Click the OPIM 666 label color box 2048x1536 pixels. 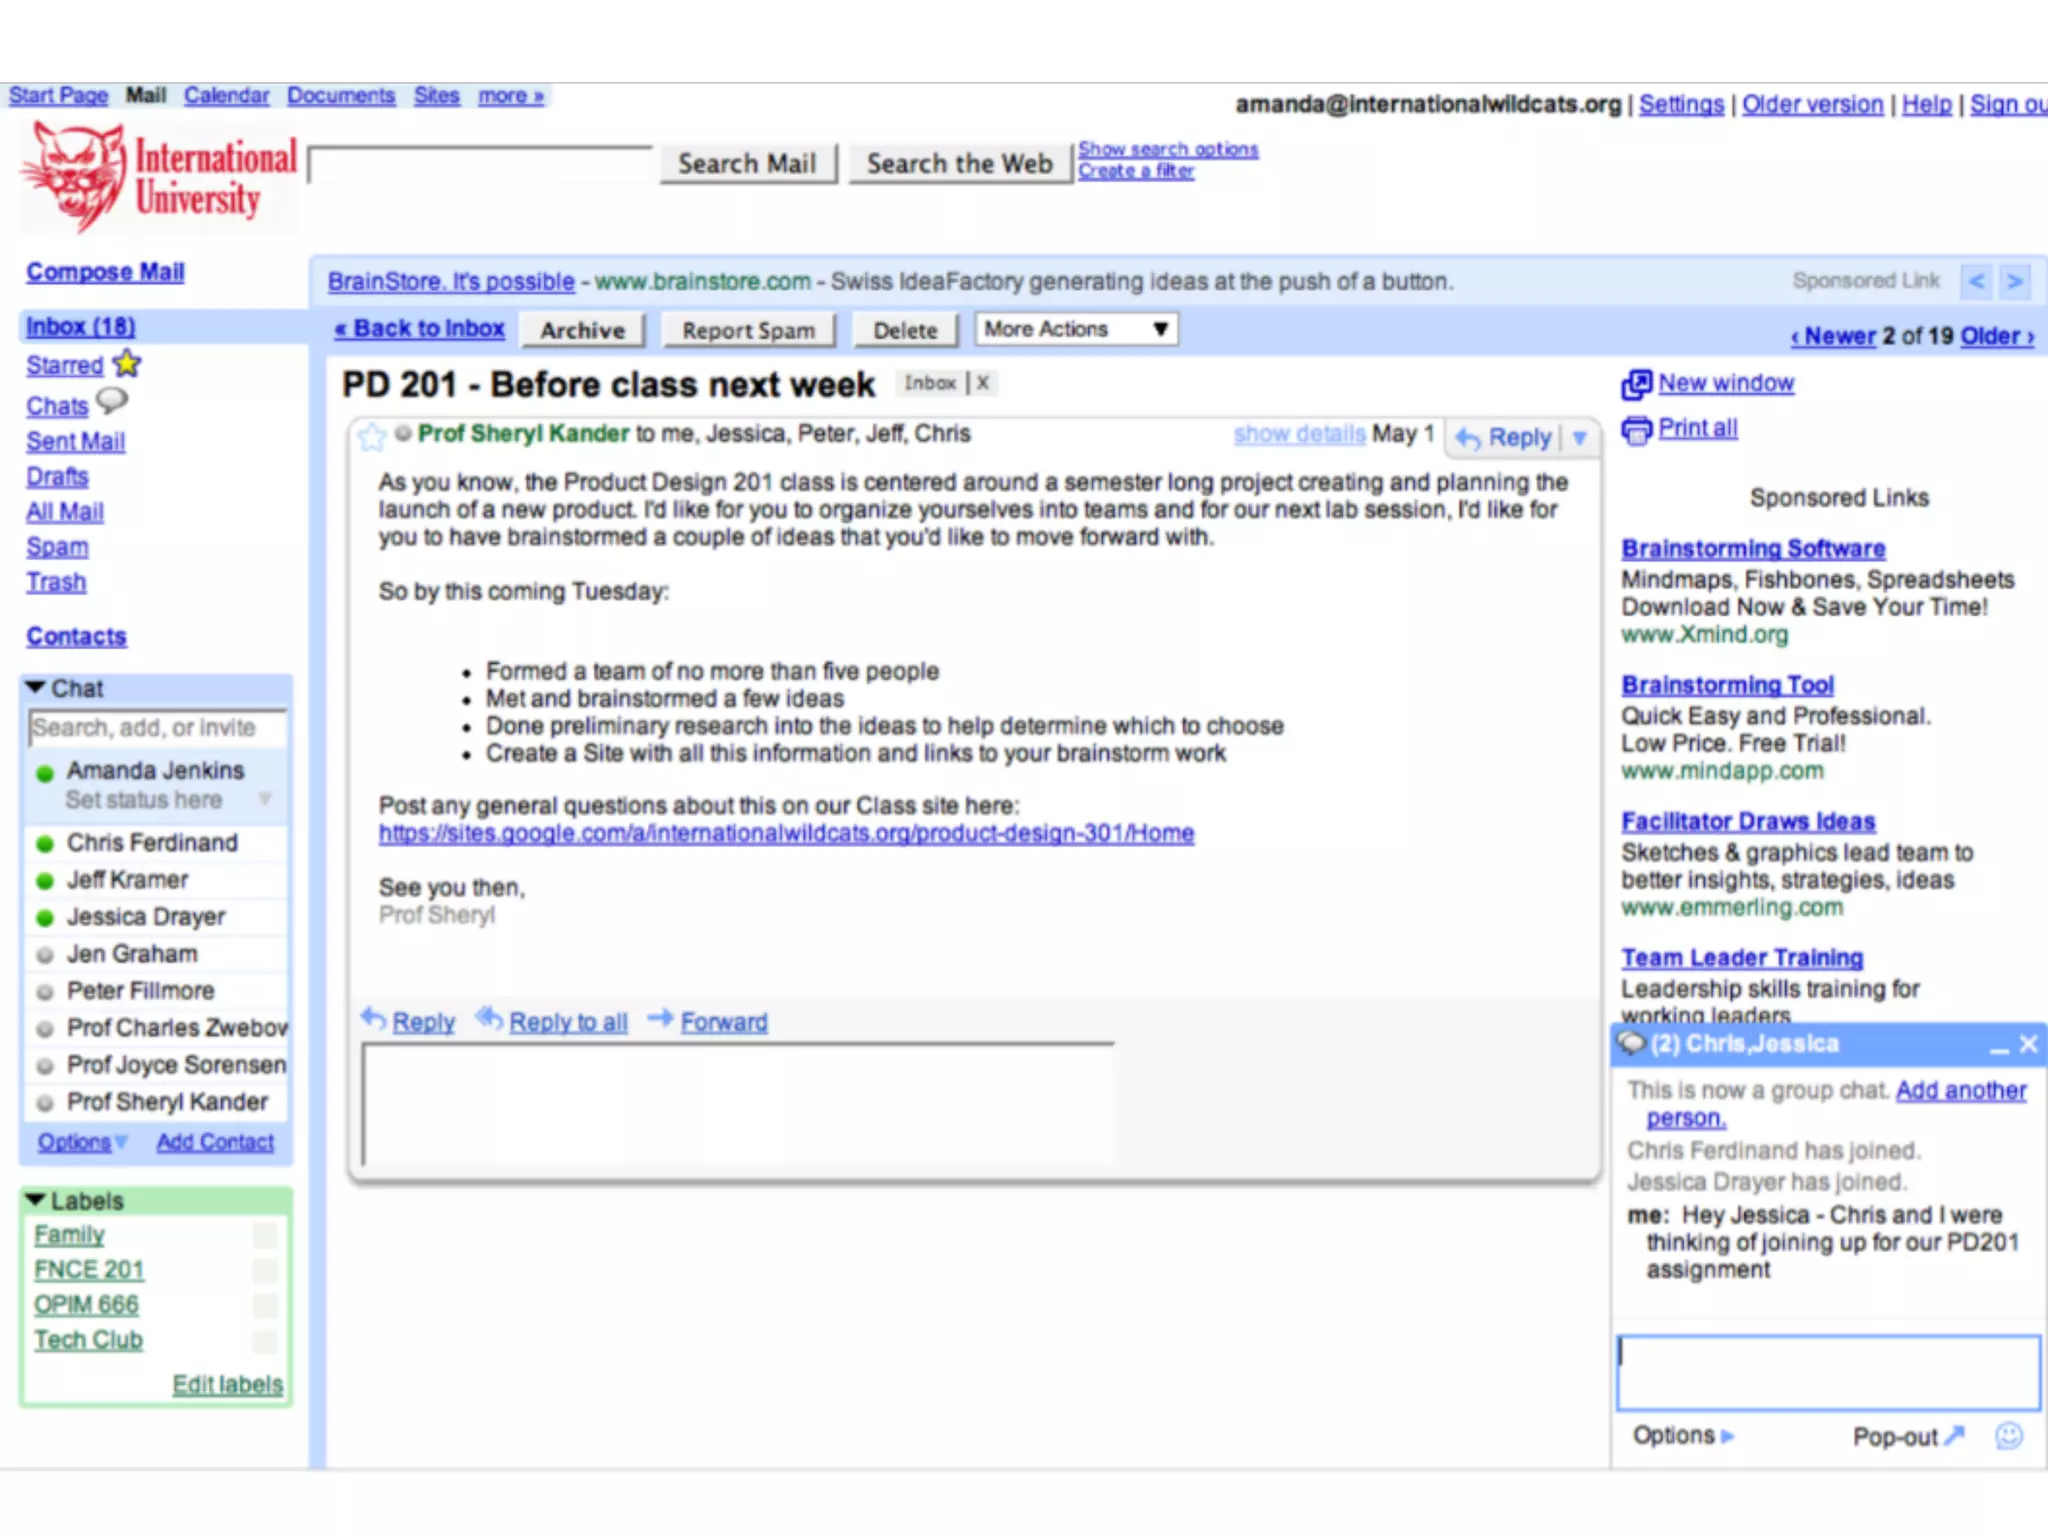(x=265, y=1306)
